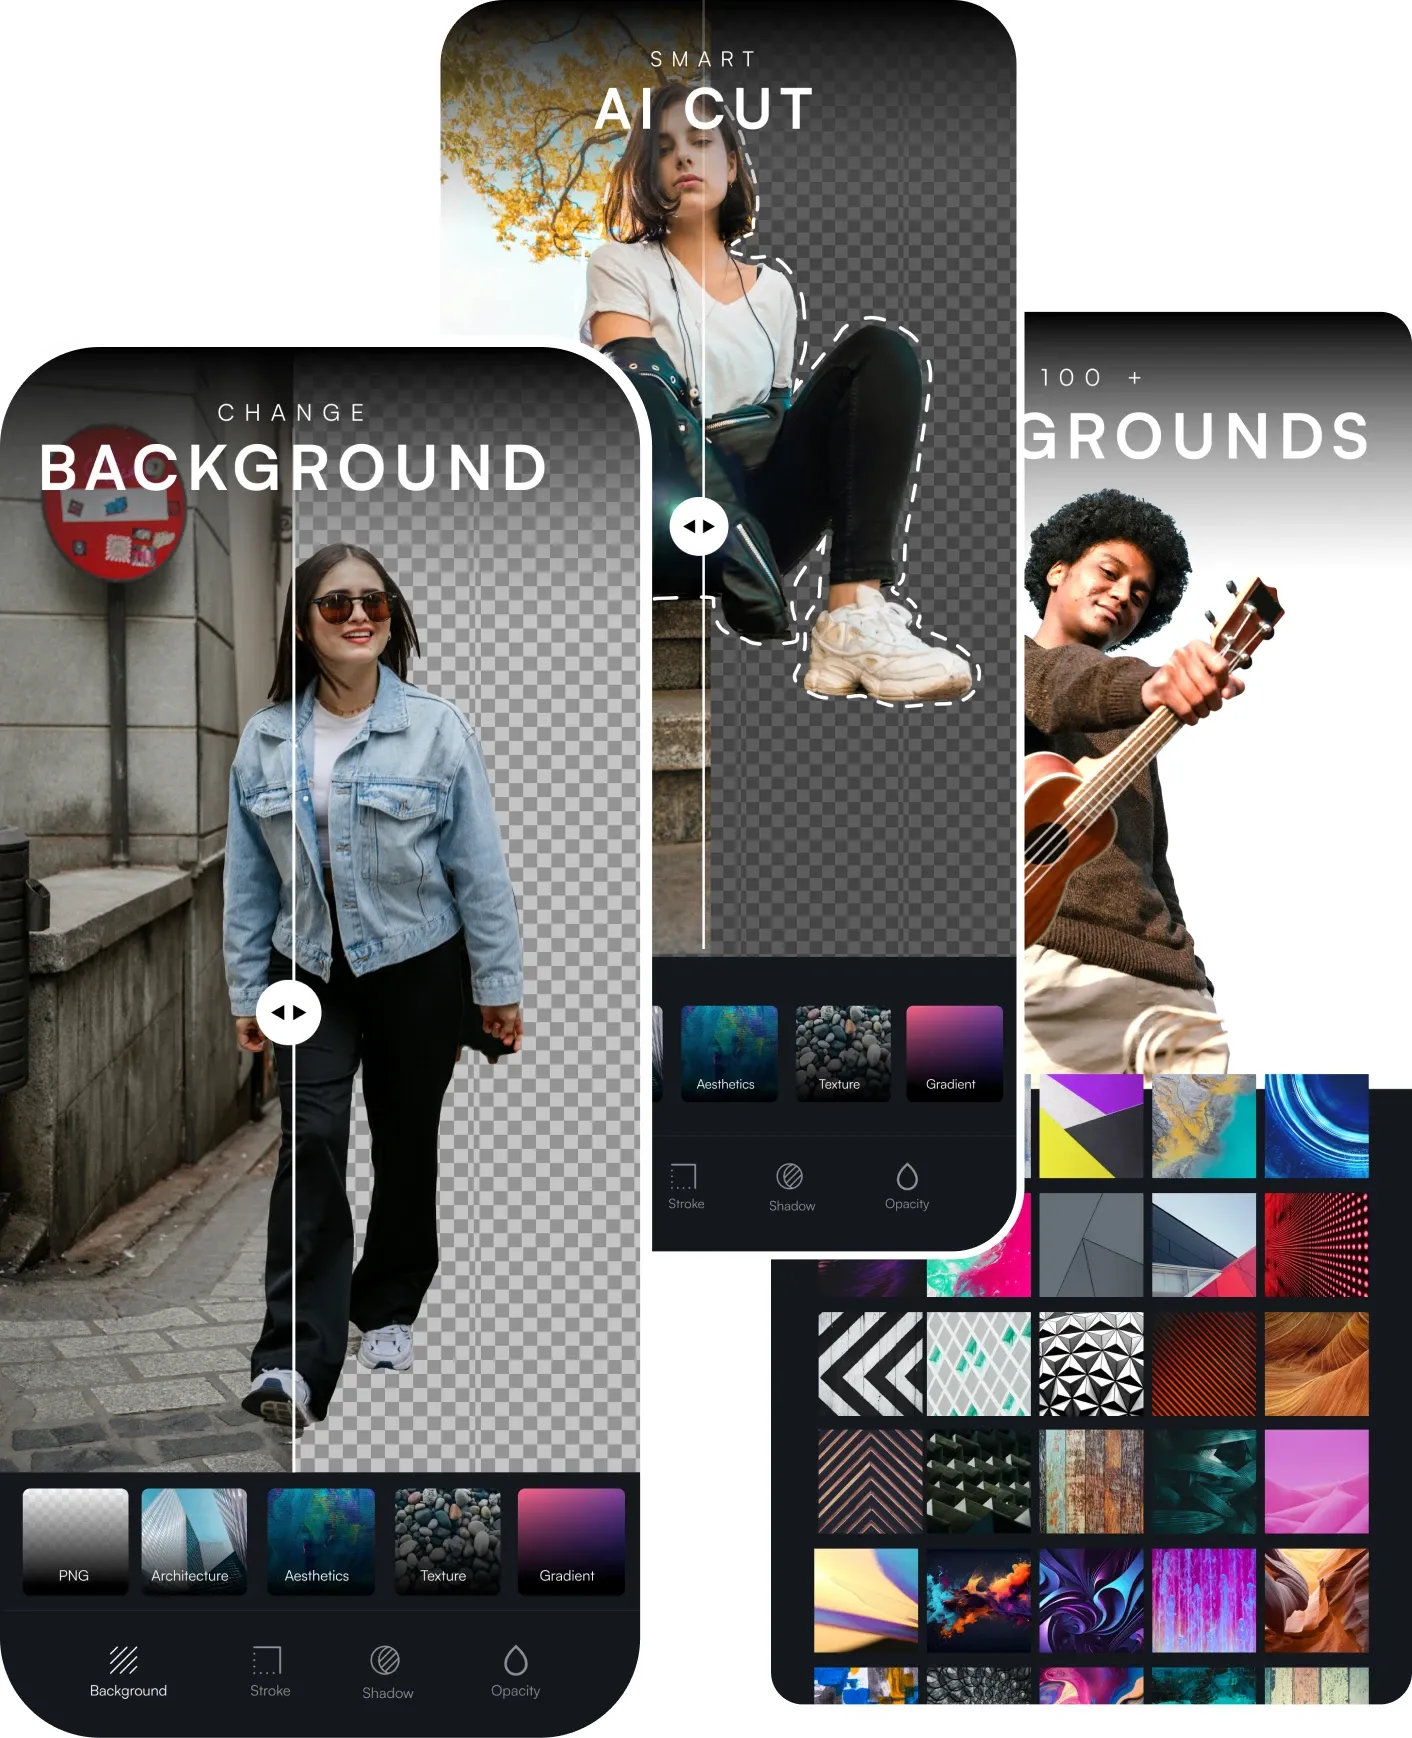The width and height of the screenshot is (1412, 1738).
Task: Choose the black and white chevron background
Action: 870,1364
